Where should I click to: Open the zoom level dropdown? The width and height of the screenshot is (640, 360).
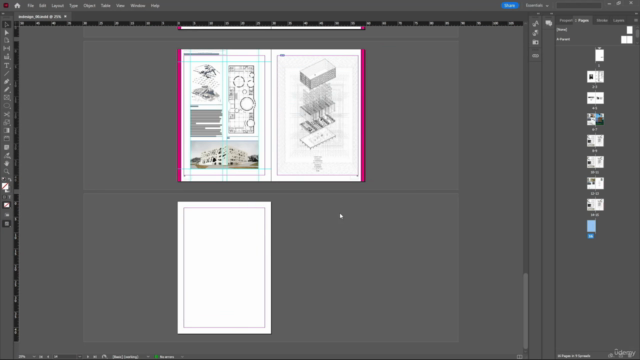coord(34,357)
